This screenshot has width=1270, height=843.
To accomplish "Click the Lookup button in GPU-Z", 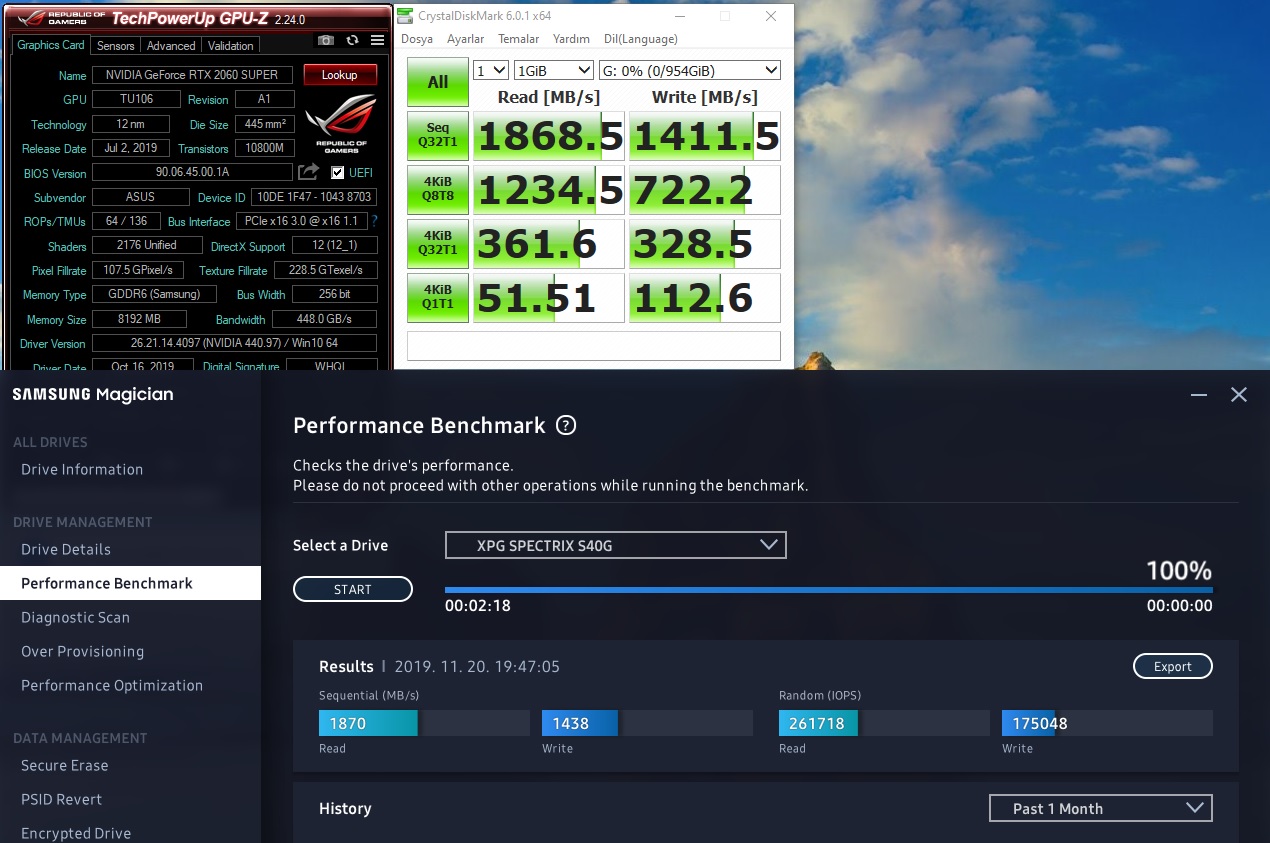I will (340, 75).
